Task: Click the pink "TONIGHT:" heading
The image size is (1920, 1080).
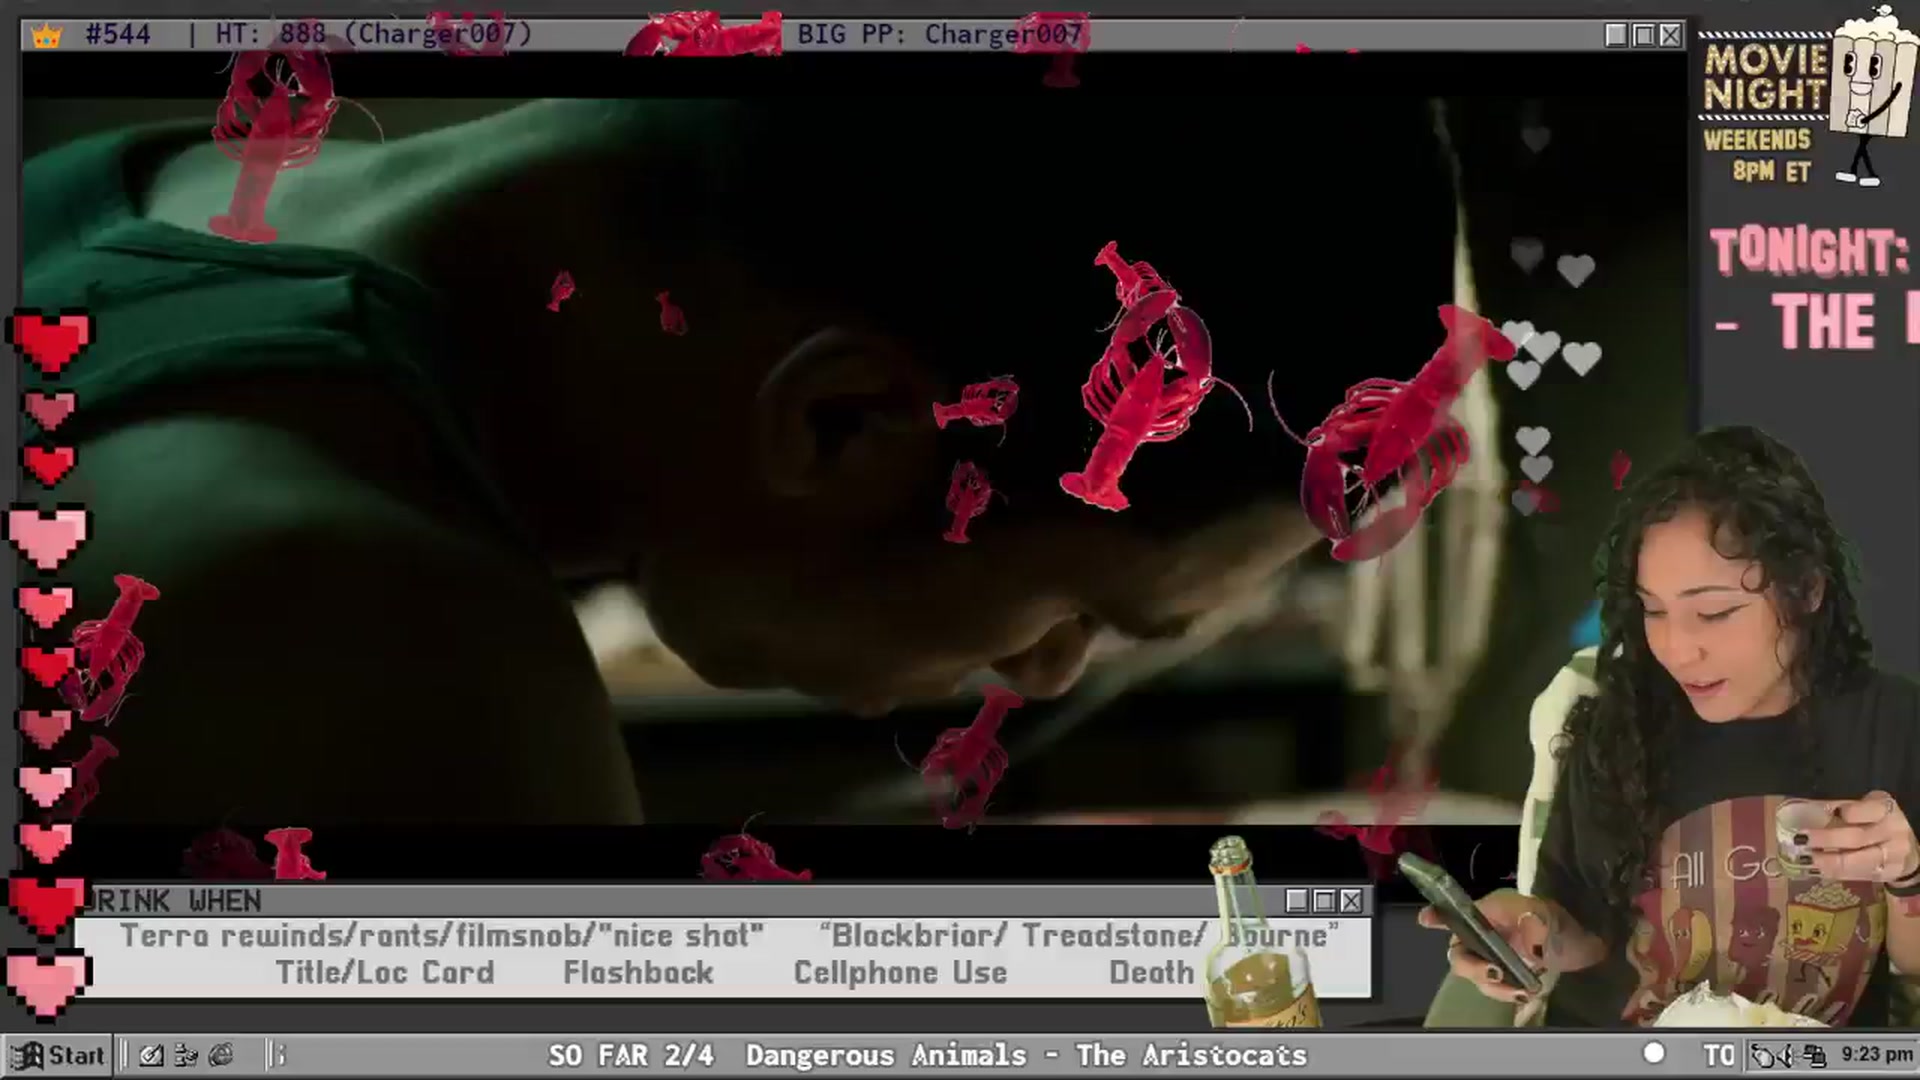Action: pos(1809,250)
